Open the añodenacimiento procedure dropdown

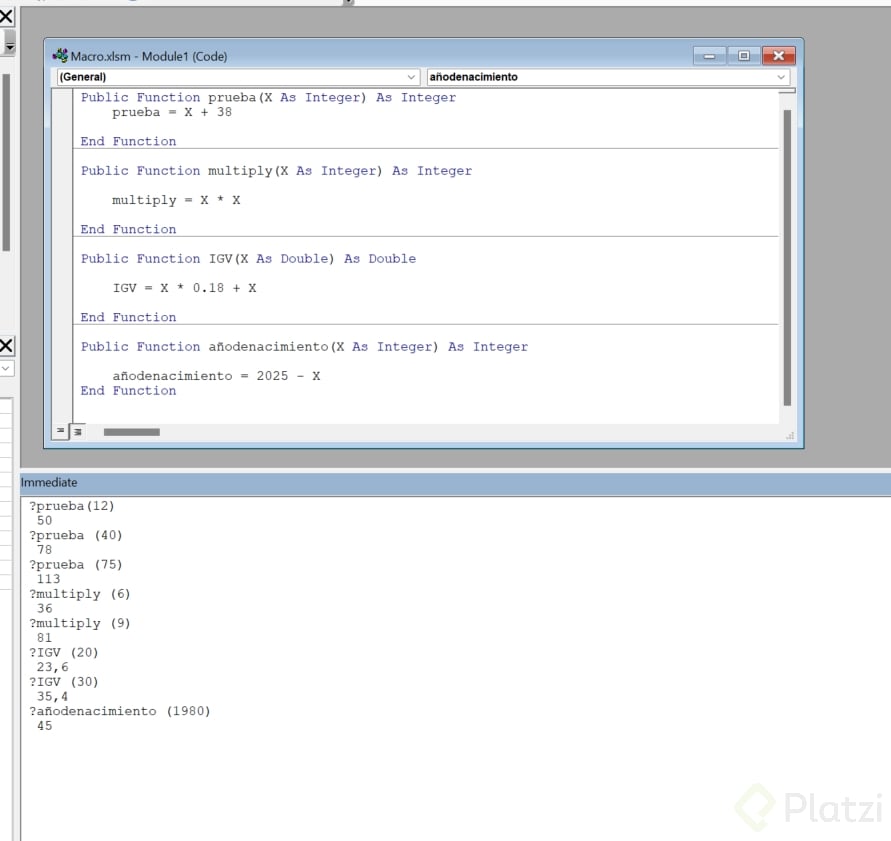(x=608, y=77)
